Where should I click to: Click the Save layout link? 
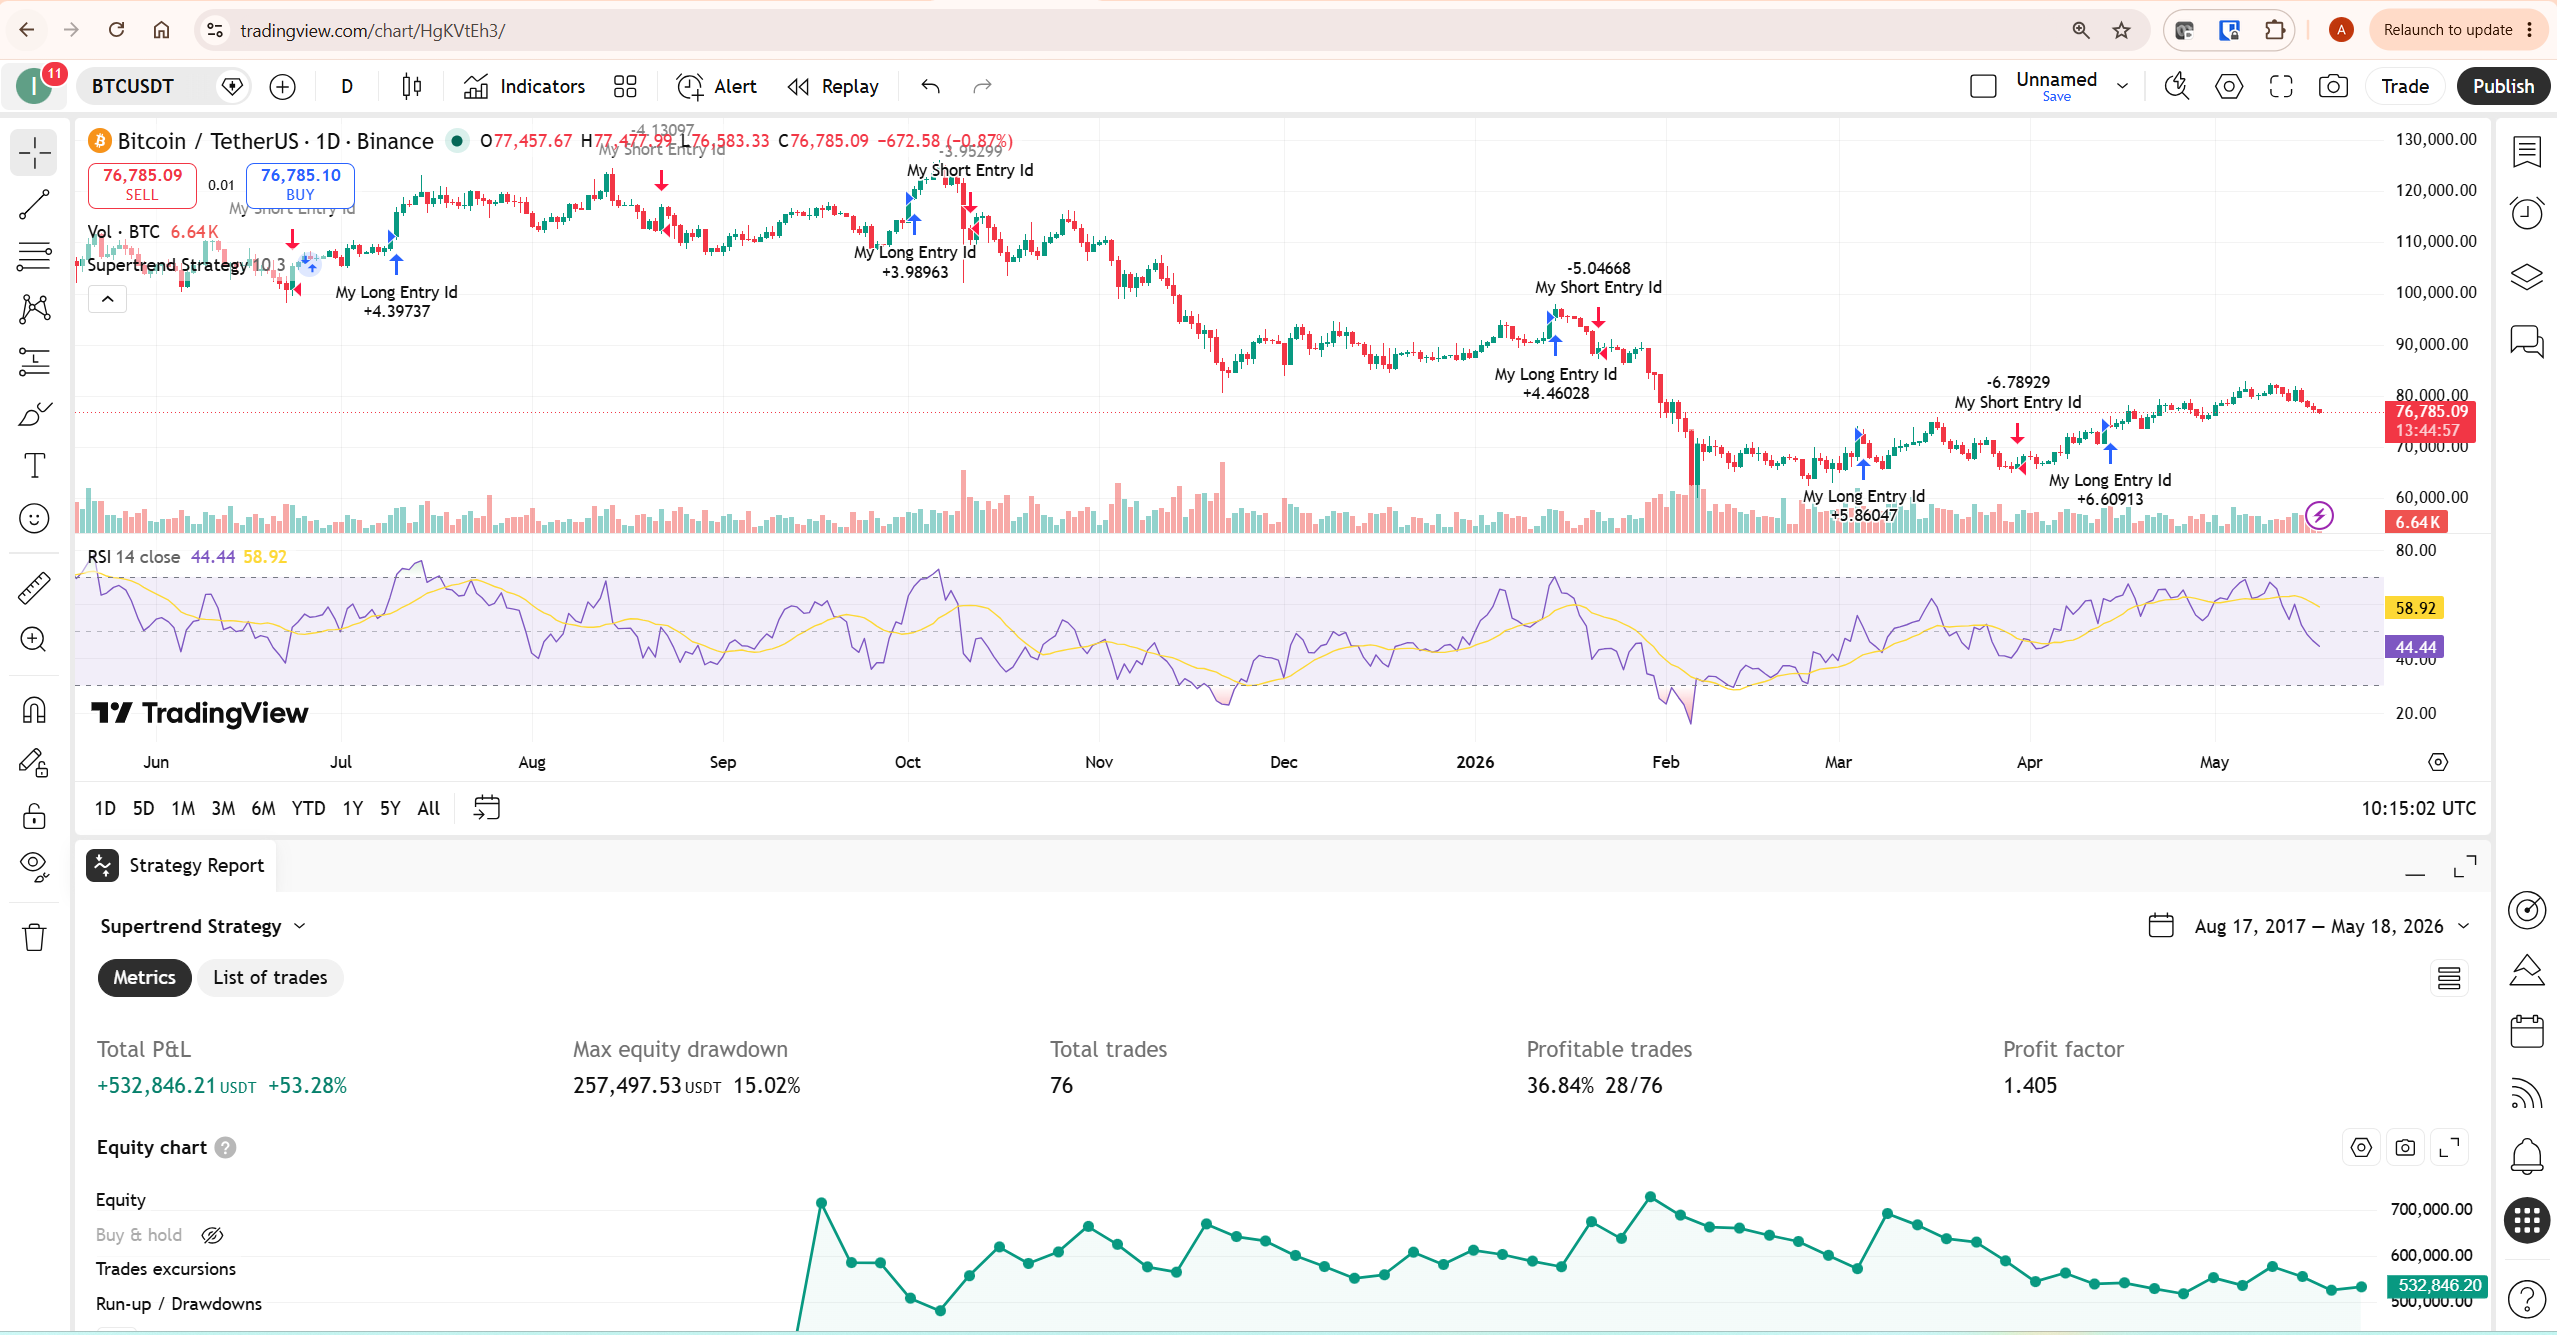(2056, 97)
